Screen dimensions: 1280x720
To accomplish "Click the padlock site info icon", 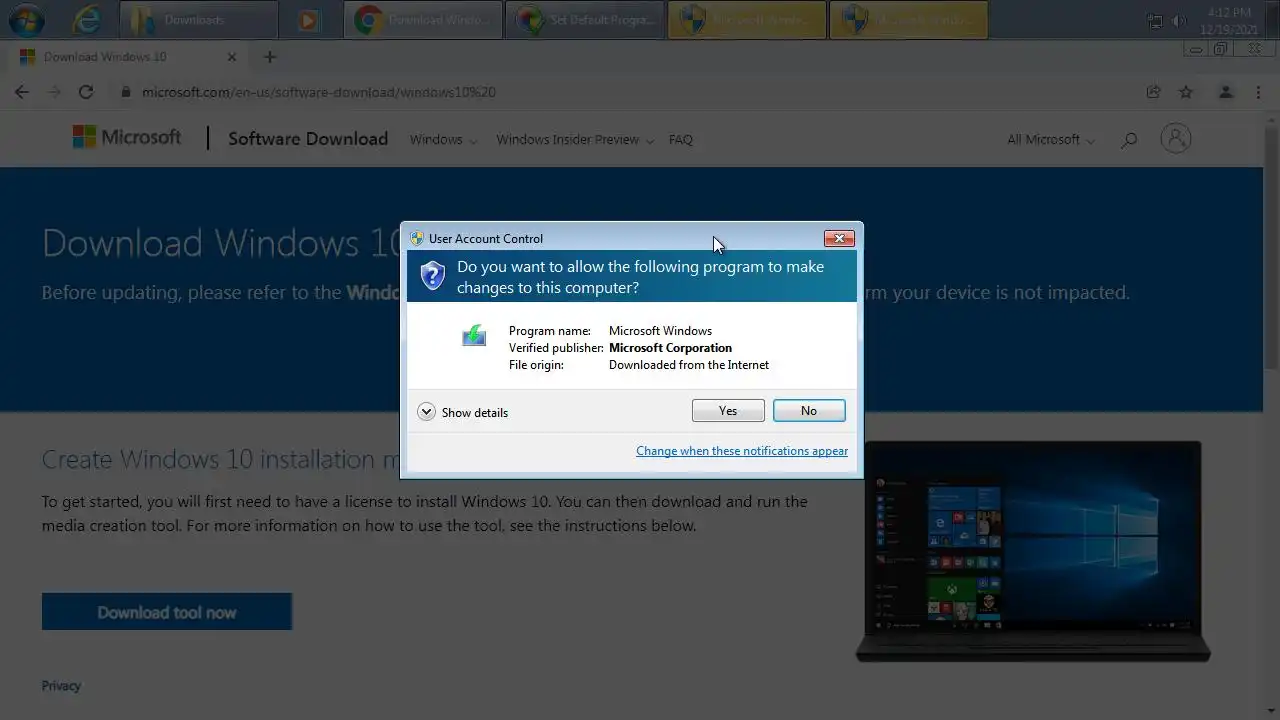I will [x=126, y=92].
